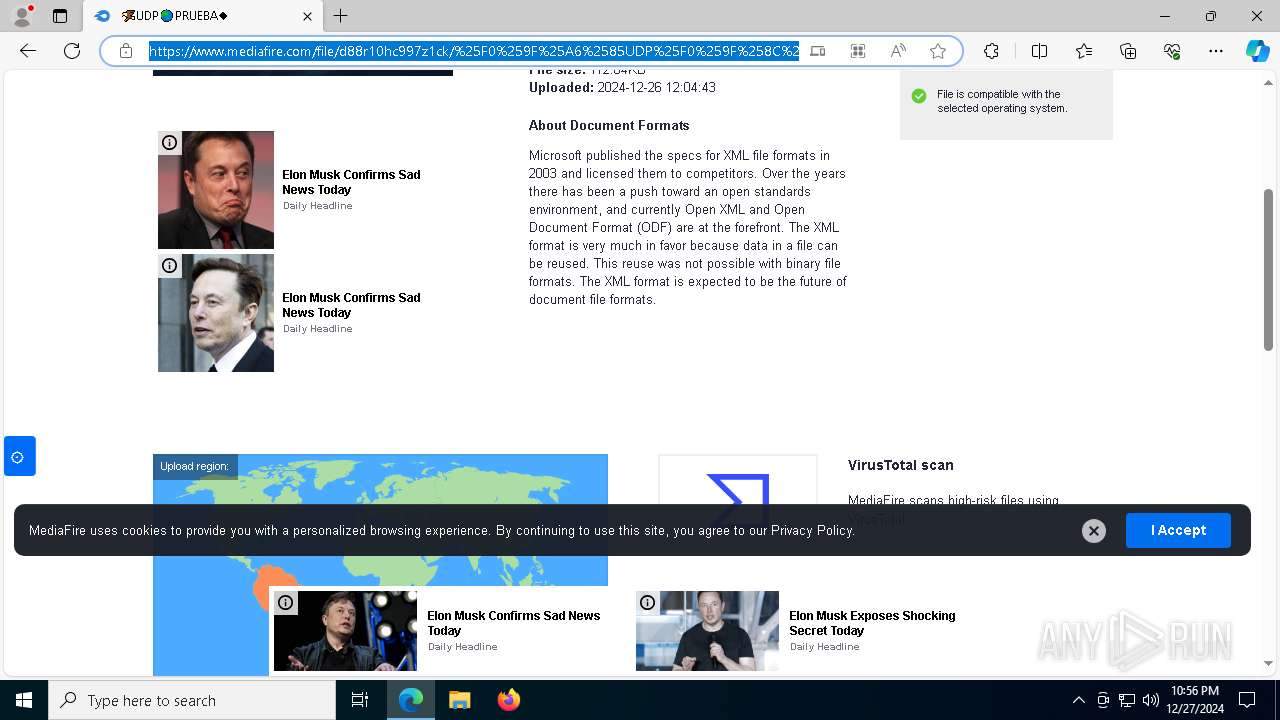Open bottom 'Elon Musk Confirms Sad News Today' ad
The width and height of the screenshot is (1280, 720).
click(514, 623)
